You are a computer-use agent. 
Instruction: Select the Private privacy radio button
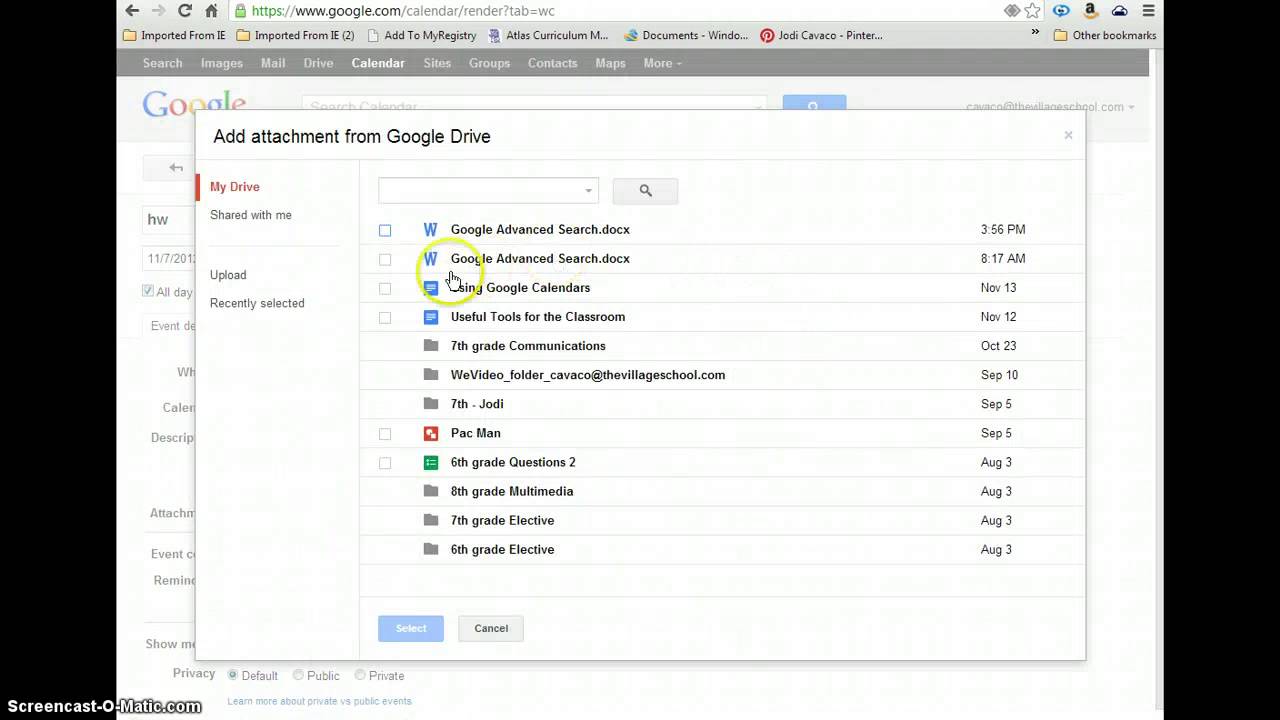click(360, 675)
